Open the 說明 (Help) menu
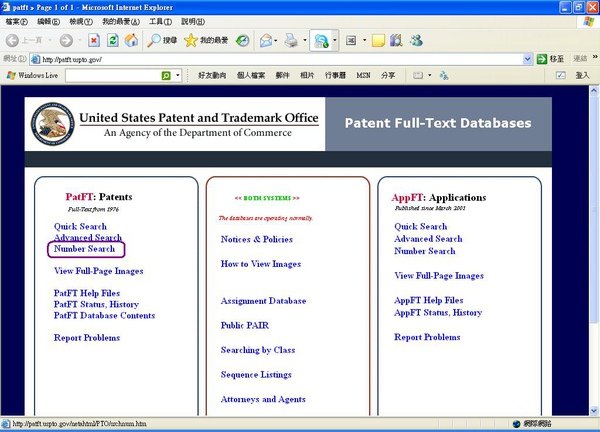Screen dimensions: 600x432 (x=192, y=21)
